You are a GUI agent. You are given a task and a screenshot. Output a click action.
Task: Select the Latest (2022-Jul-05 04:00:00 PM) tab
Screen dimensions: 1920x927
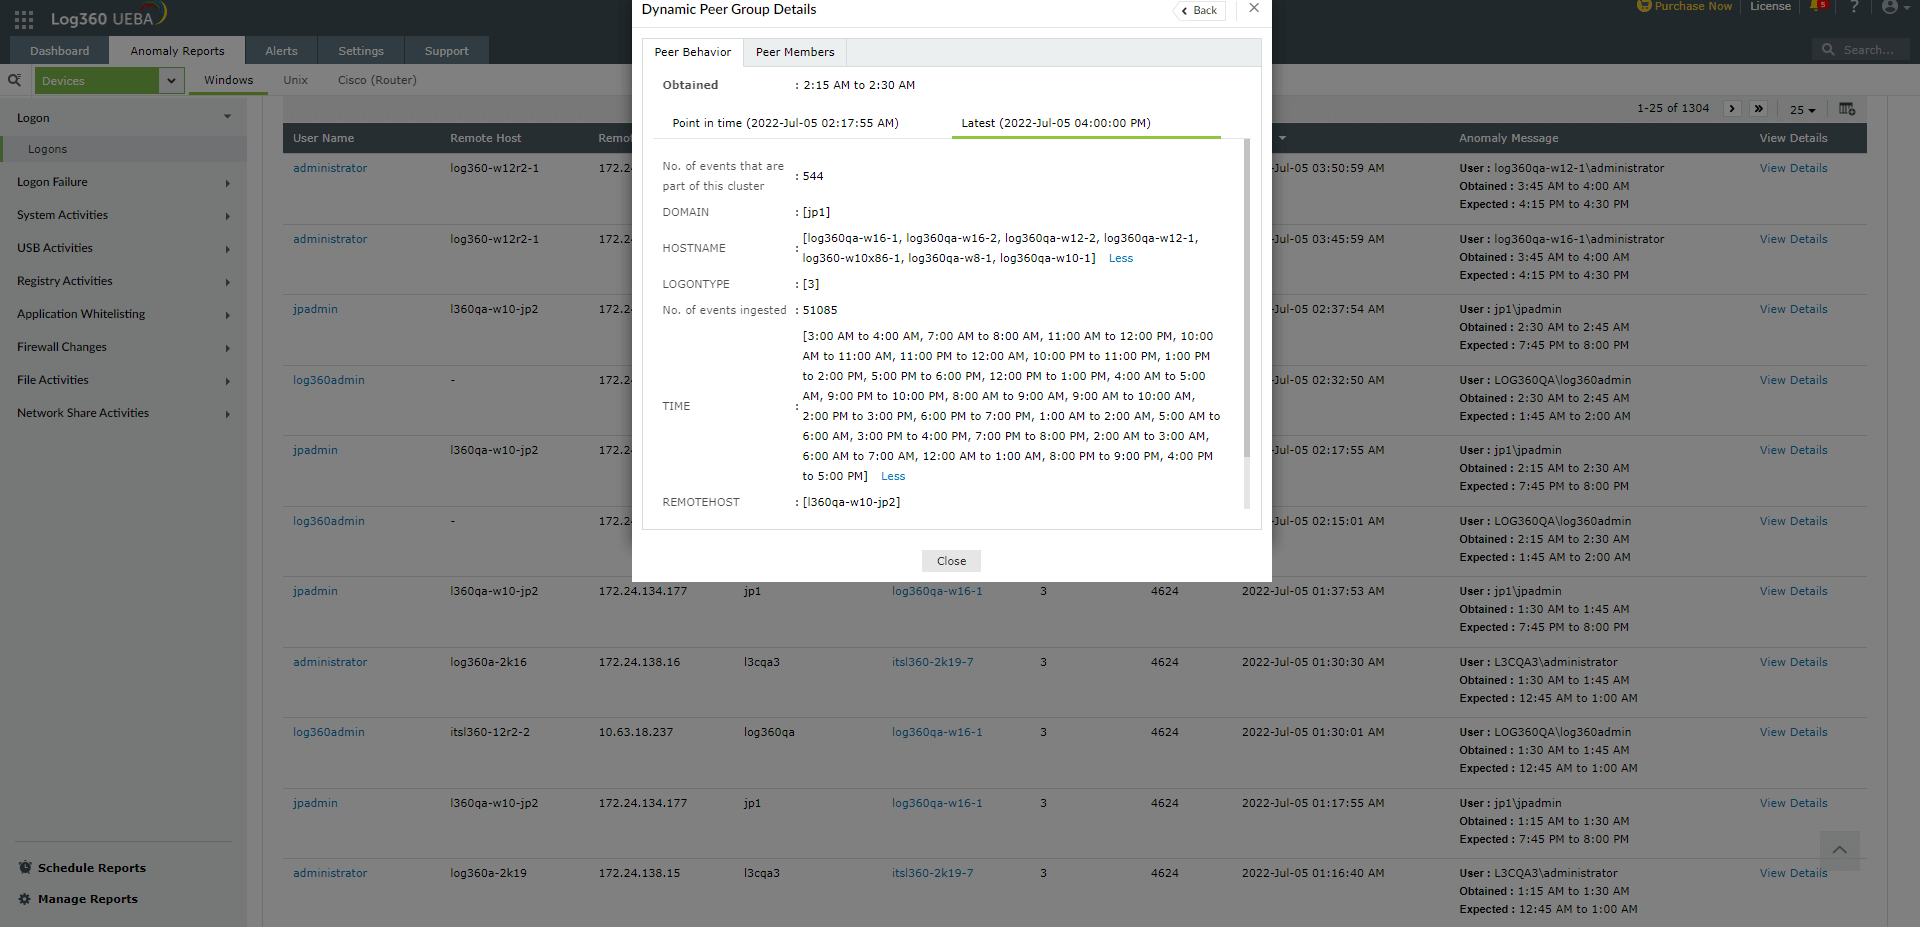coord(1056,123)
